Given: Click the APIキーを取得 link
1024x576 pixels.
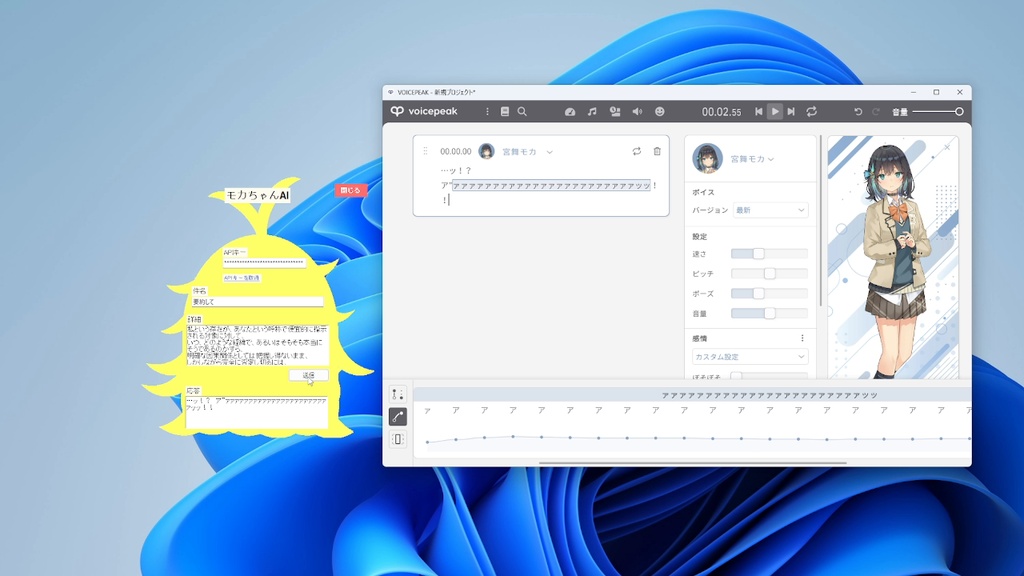Looking at the screenshot, I should coord(242,278).
